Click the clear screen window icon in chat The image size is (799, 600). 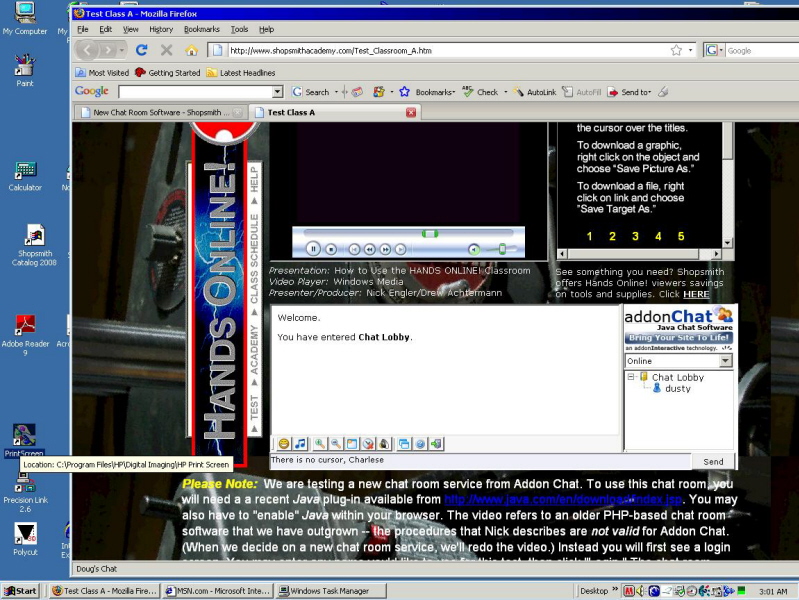(352, 444)
